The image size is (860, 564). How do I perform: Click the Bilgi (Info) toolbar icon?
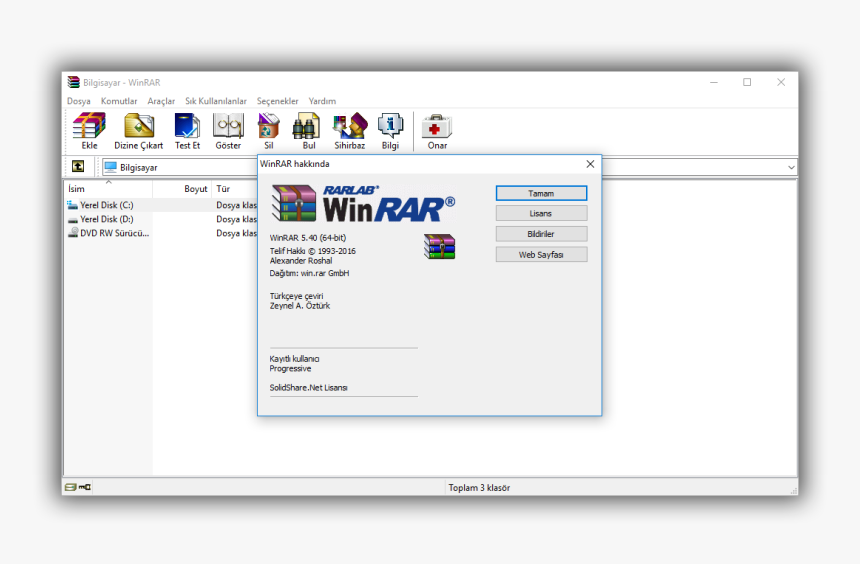[391, 126]
